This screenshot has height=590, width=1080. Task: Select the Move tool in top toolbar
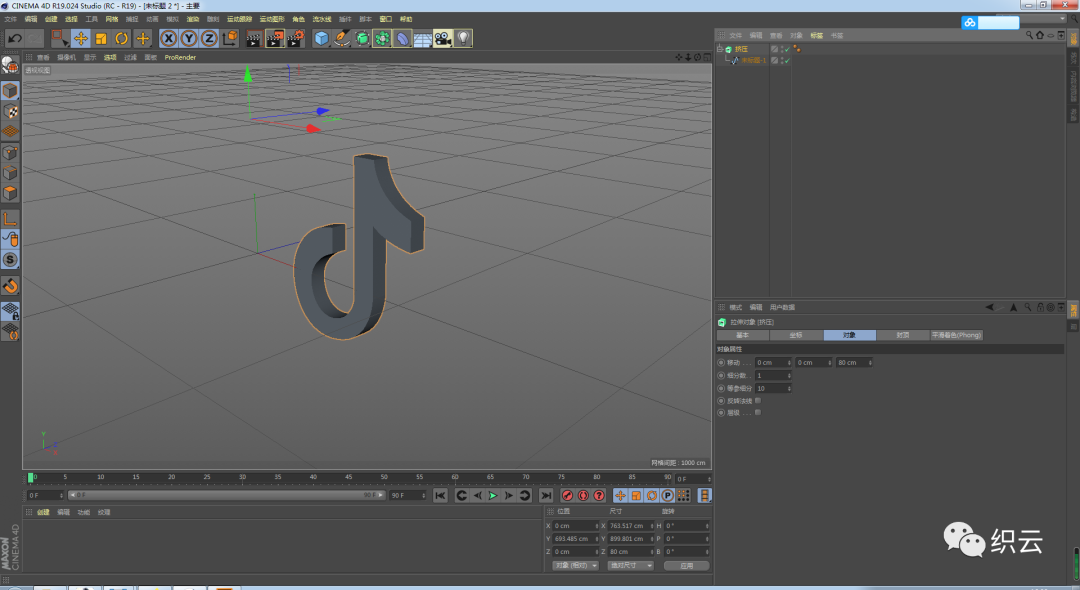pyautogui.click(x=81, y=39)
